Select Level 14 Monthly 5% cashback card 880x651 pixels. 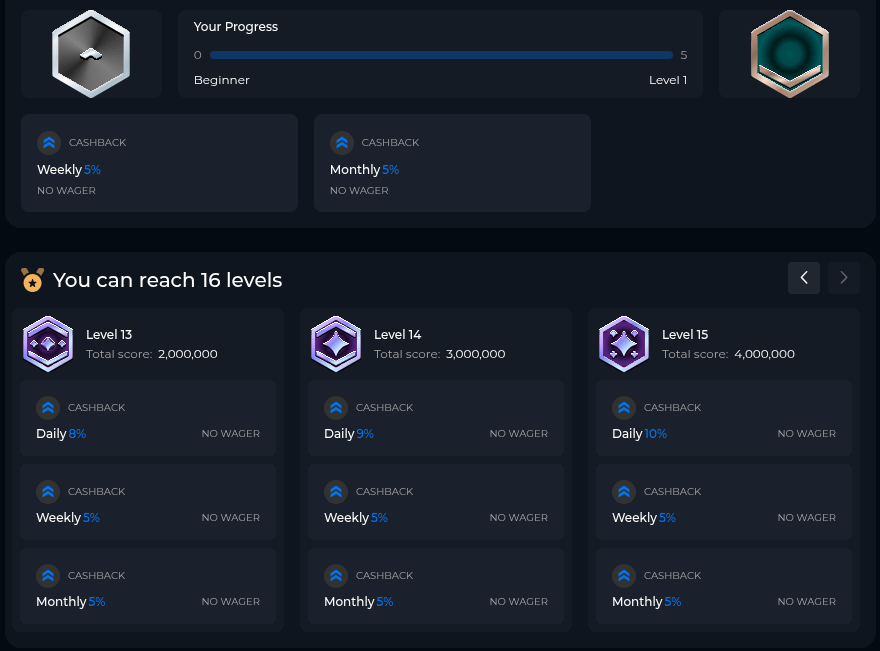[436, 588]
